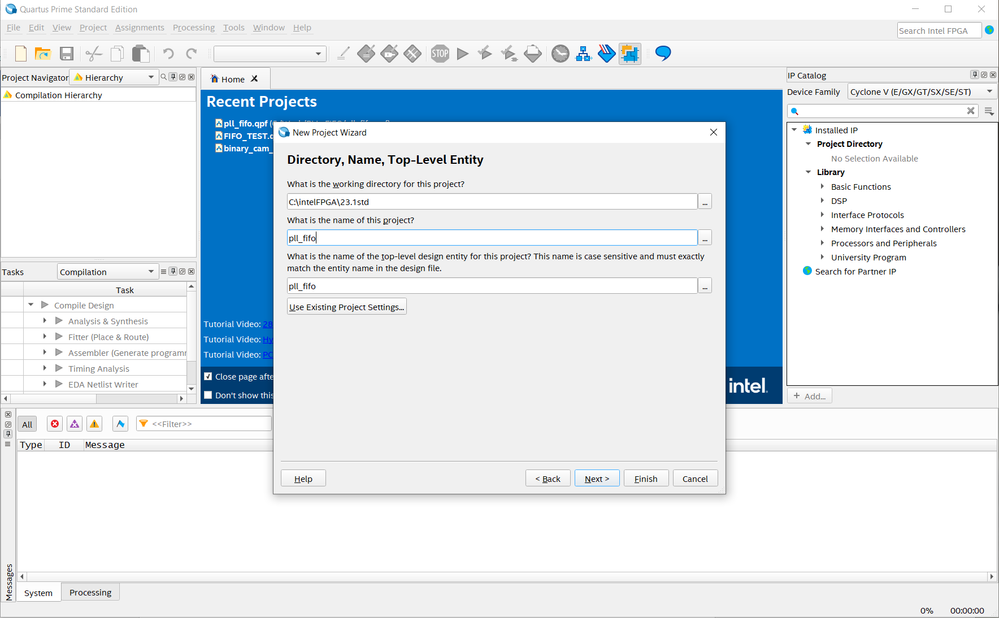Viewport: 999px width, 618px height.
Task: Click Finish in the New Project Wizard
Action: point(646,478)
